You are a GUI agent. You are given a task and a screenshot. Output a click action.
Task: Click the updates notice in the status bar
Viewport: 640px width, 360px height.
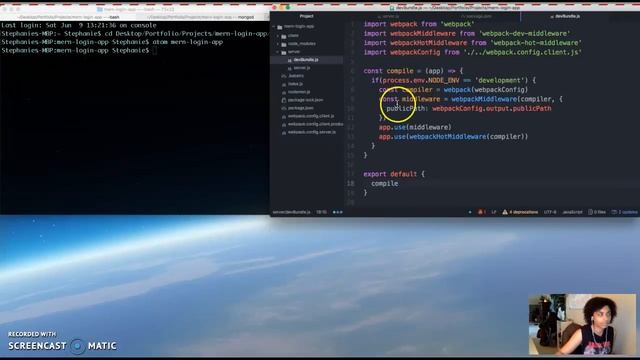[624, 212]
